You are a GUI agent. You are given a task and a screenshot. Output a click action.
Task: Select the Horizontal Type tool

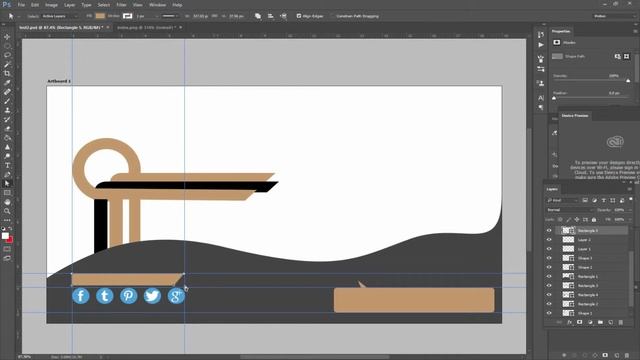7,165
